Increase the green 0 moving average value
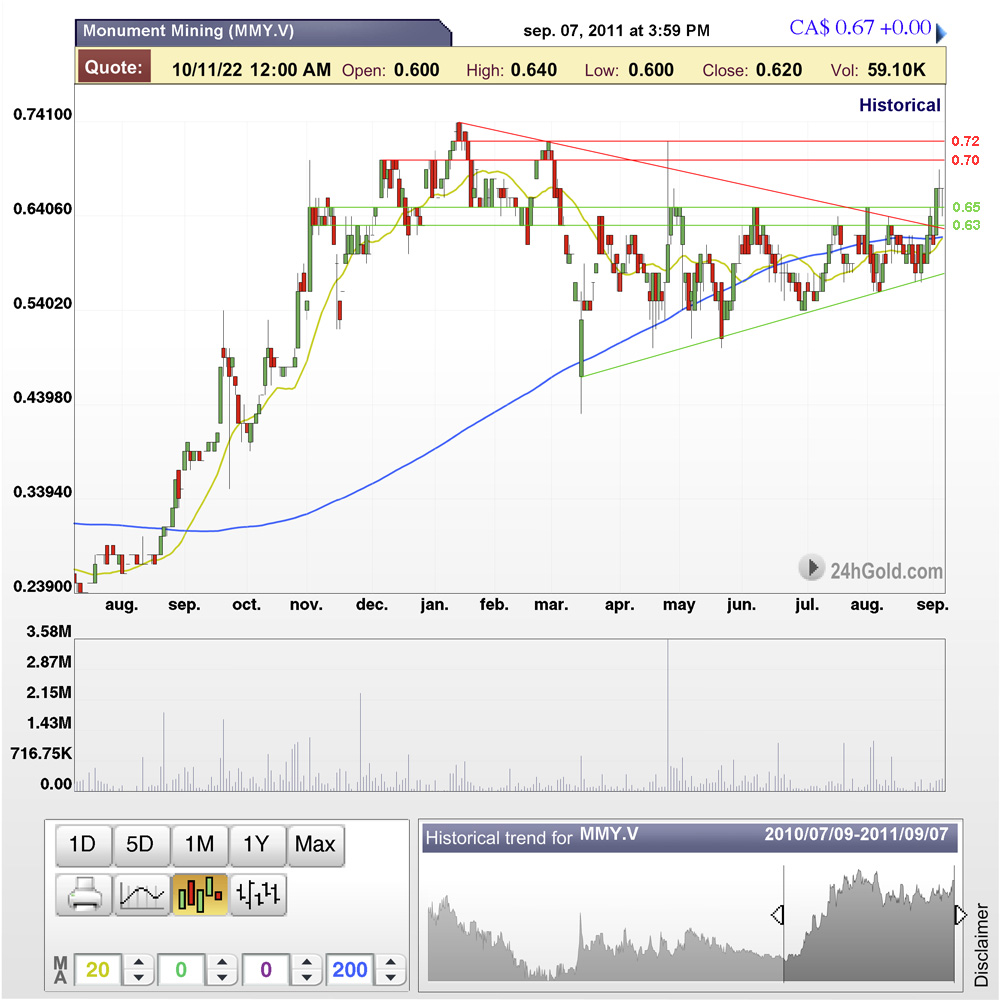Screen dimensions: 1000x1000 [x=222, y=962]
